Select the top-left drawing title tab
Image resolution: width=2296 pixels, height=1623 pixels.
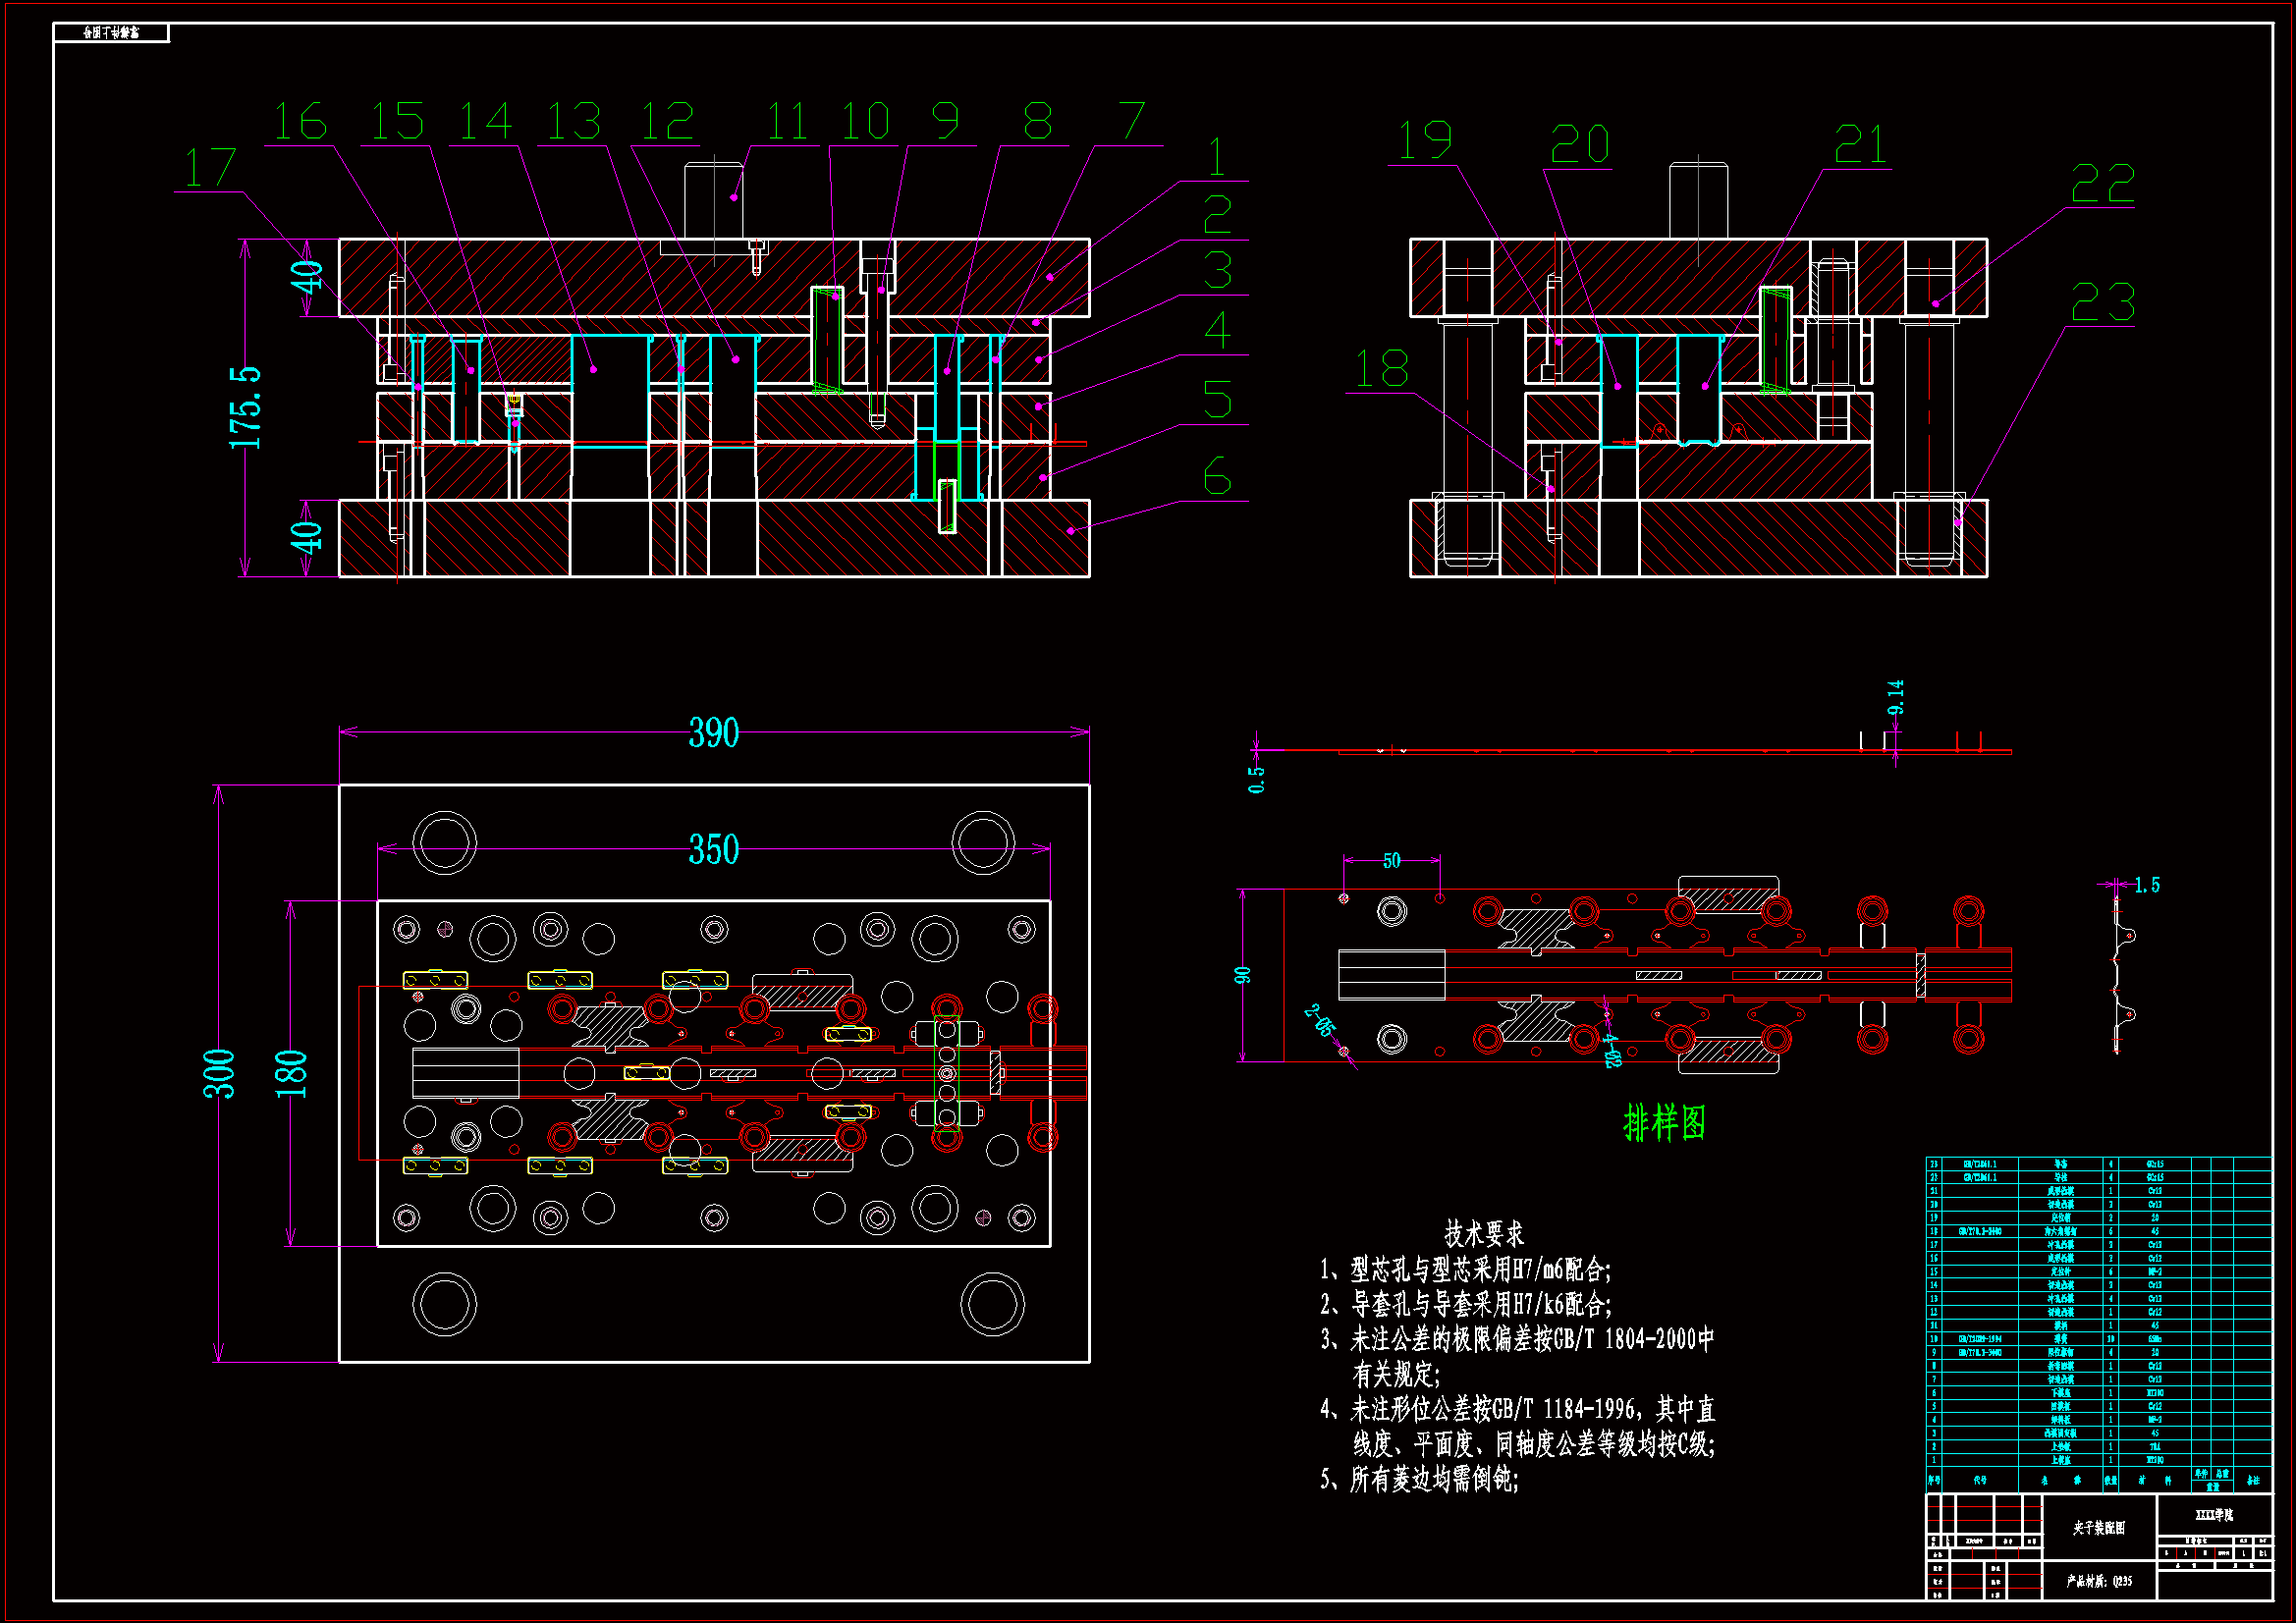(x=111, y=33)
